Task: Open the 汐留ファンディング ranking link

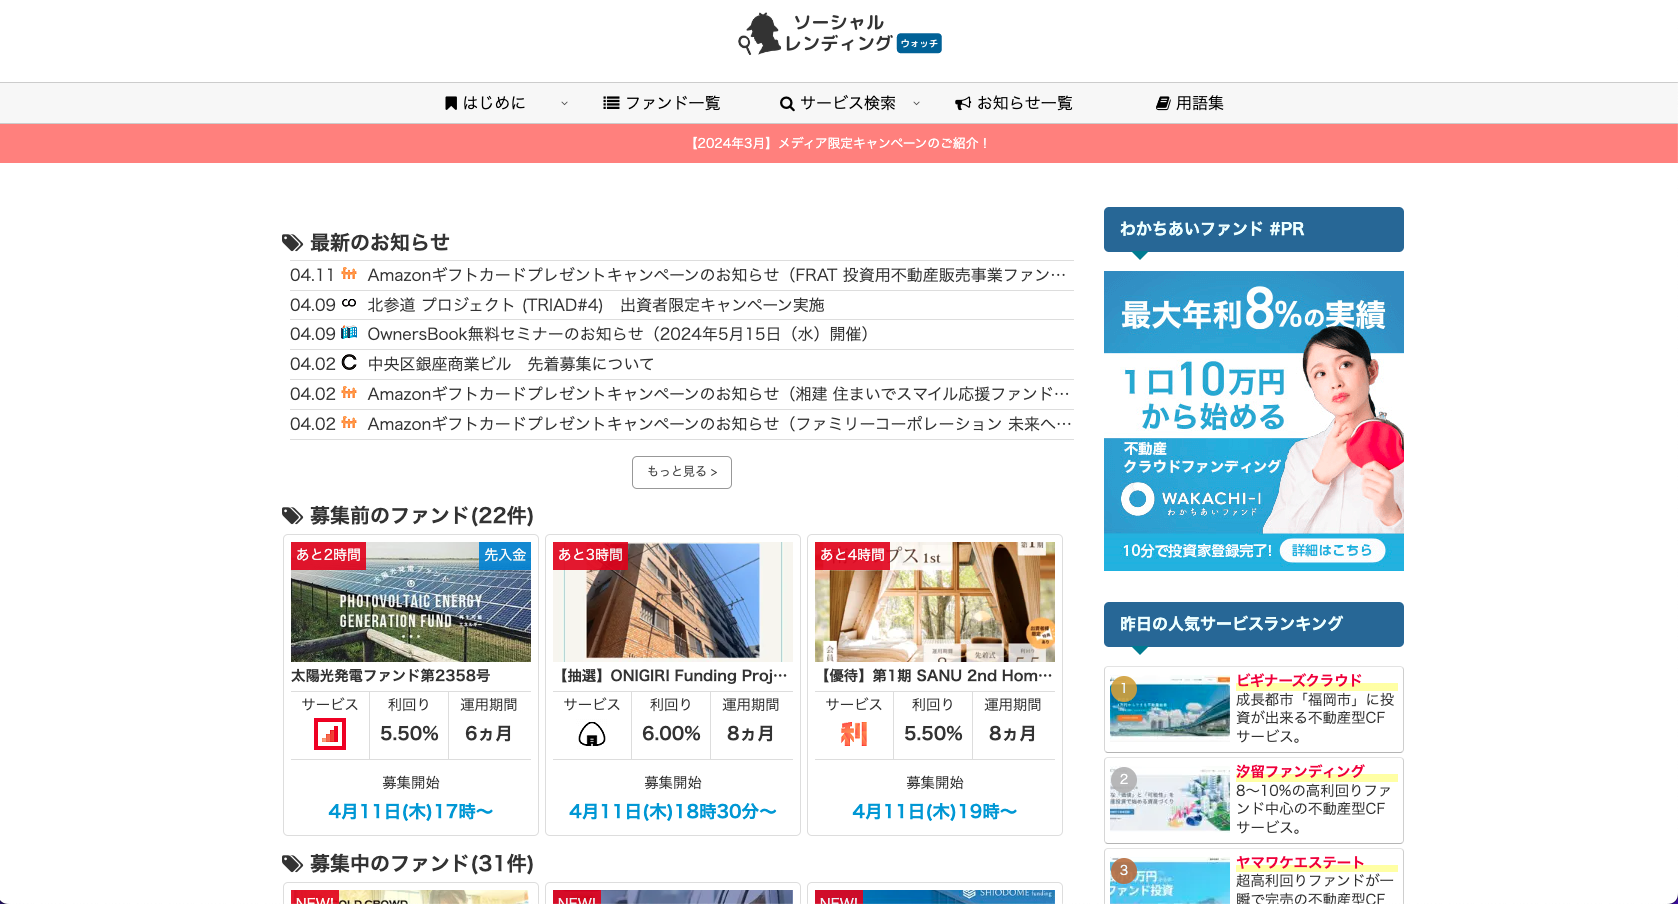Action: 1300,771
